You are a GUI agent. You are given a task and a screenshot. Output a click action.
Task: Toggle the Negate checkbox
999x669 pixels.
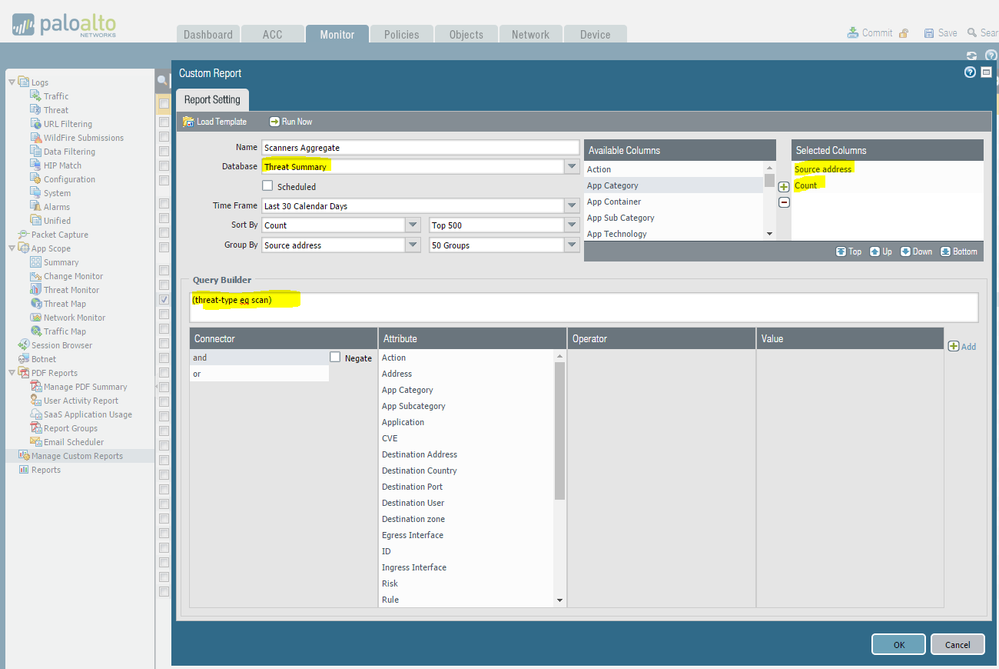(335, 358)
